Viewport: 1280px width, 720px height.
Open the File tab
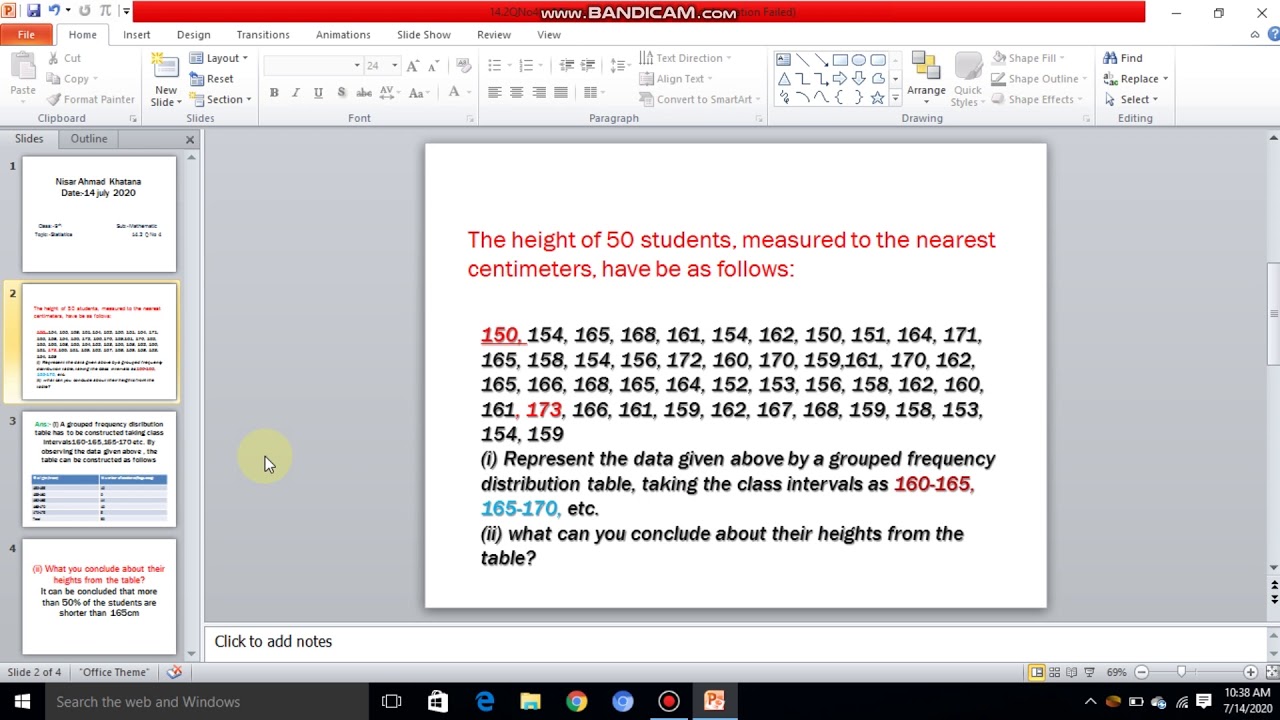(26, 35)
